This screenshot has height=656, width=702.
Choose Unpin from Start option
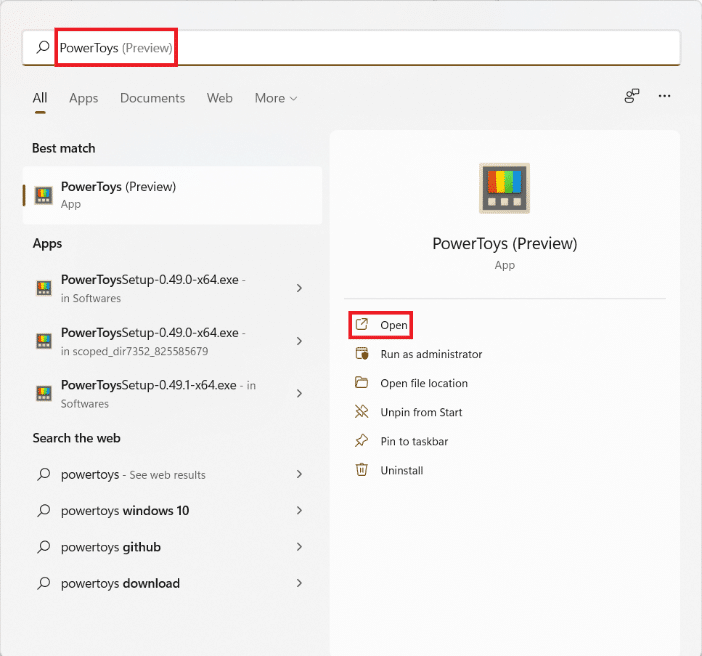coord(420,412)
